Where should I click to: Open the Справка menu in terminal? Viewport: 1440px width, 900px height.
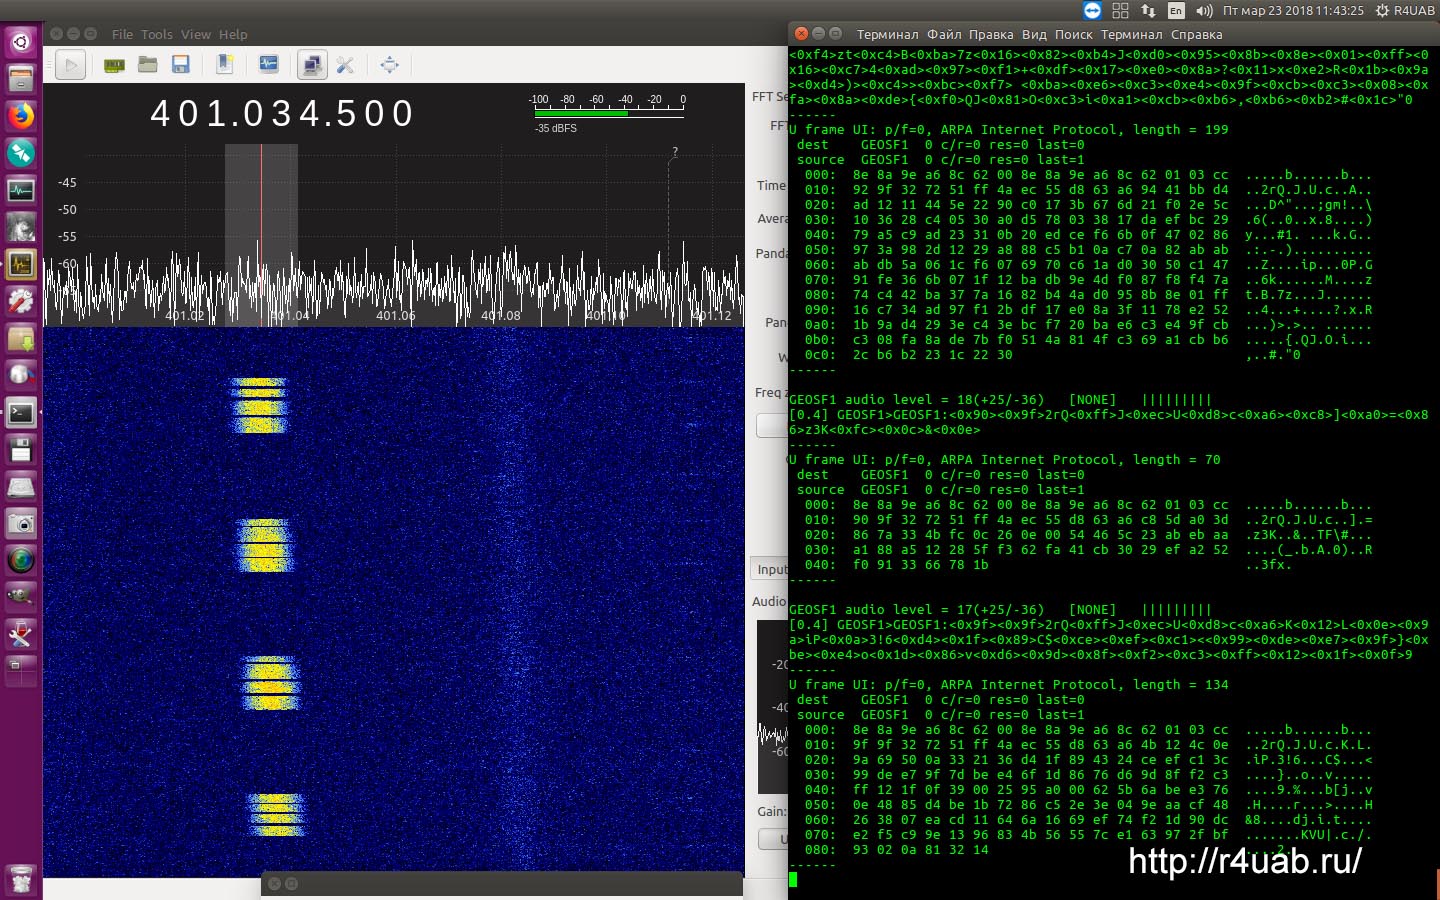click(1196, 34)
